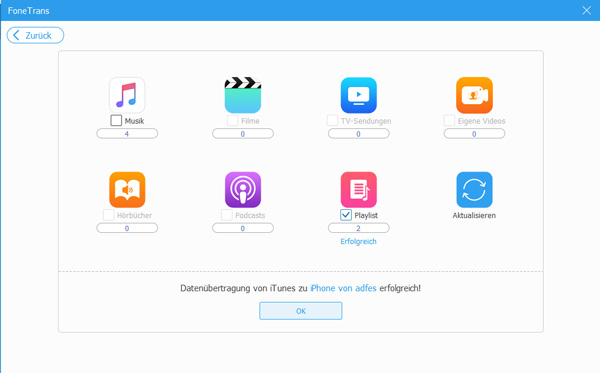Screen dimensions: 600x373
Task: Click the Aktualisieren refresh icon
Action: [x=474, y=189]
